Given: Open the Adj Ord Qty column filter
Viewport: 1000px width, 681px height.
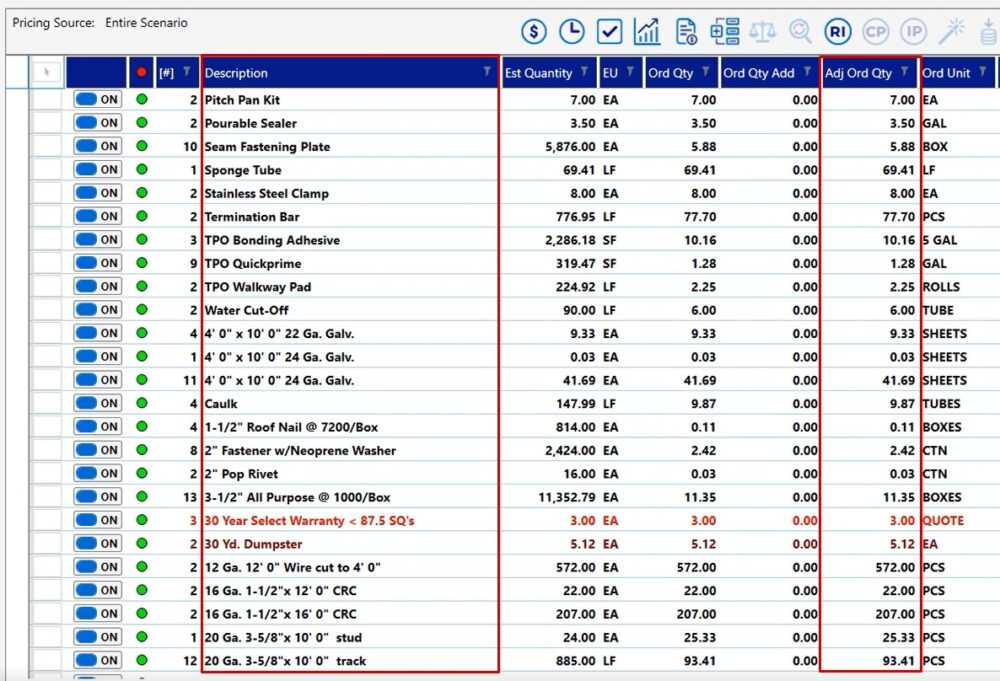Looking at the screenshot, I should click(x=904, y=72).
